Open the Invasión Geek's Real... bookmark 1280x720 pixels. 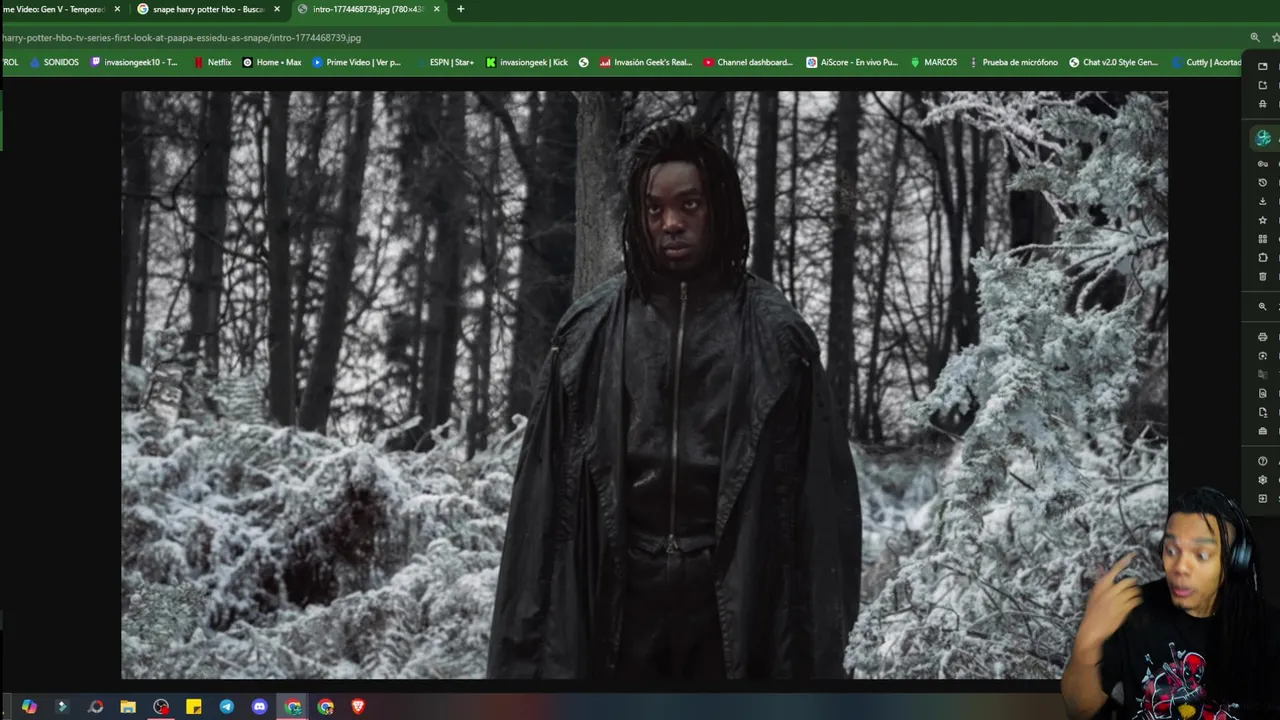coord(646,62)
